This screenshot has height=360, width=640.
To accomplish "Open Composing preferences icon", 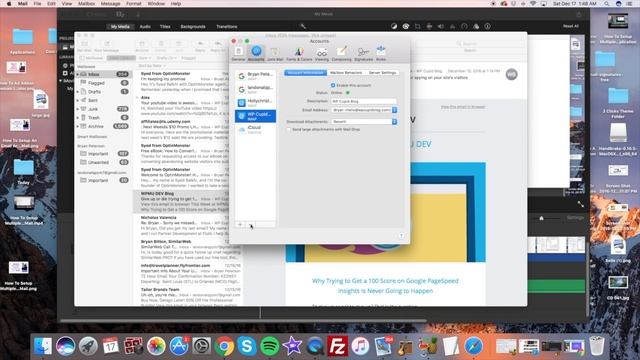I will pyautogui.click(x=341, y=53).
